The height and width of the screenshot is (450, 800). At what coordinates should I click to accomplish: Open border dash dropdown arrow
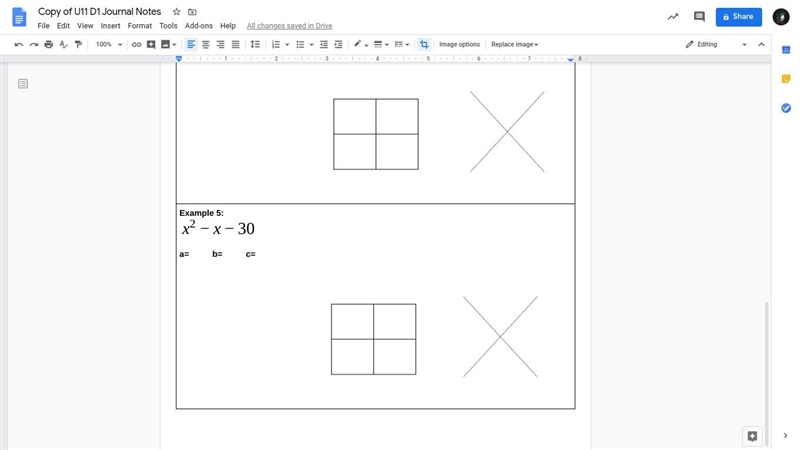point(407,45)
